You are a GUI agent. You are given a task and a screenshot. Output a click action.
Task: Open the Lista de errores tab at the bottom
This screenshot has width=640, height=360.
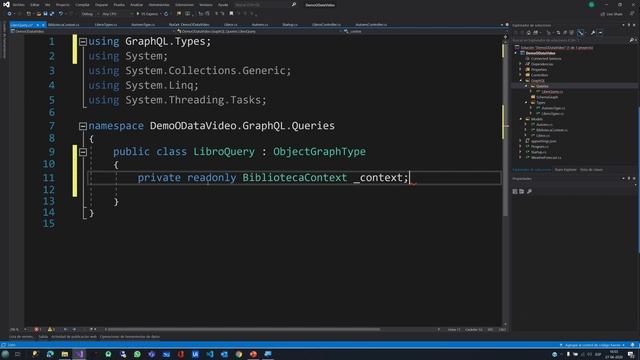tap(21, 337)
